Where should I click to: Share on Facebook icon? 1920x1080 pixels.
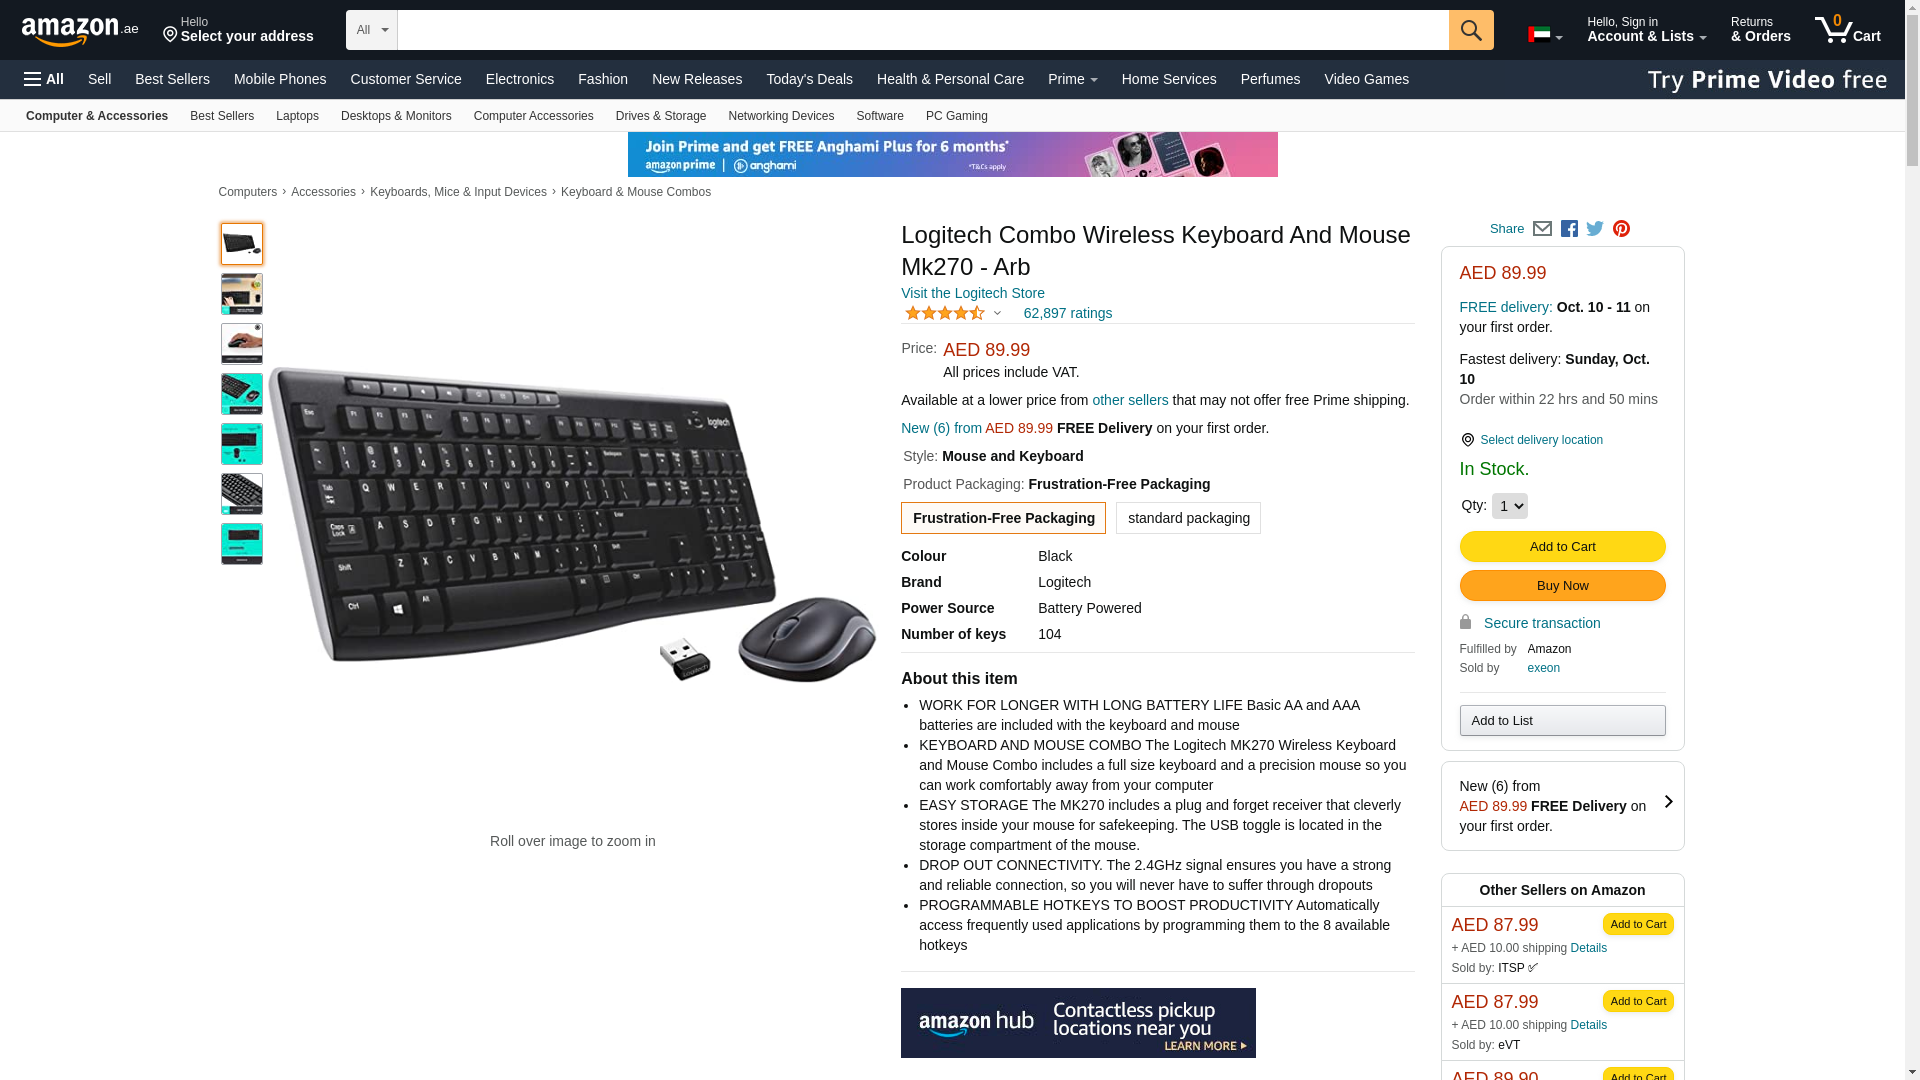tap(1569, 229)
